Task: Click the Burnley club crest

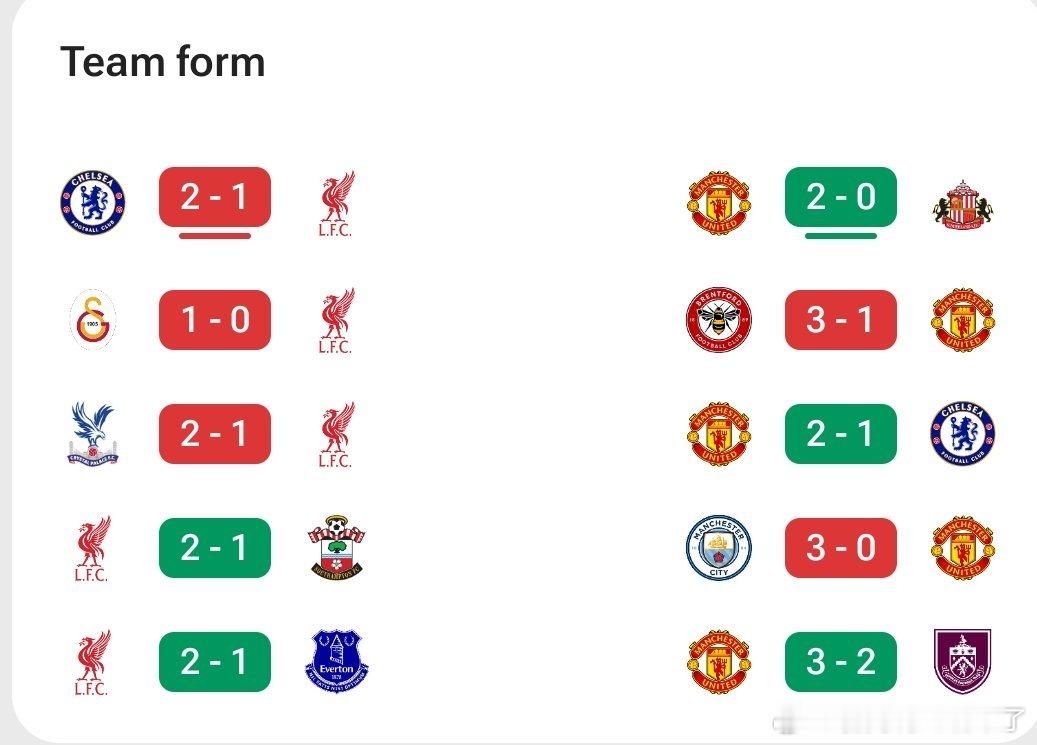Action: (962, 661)
